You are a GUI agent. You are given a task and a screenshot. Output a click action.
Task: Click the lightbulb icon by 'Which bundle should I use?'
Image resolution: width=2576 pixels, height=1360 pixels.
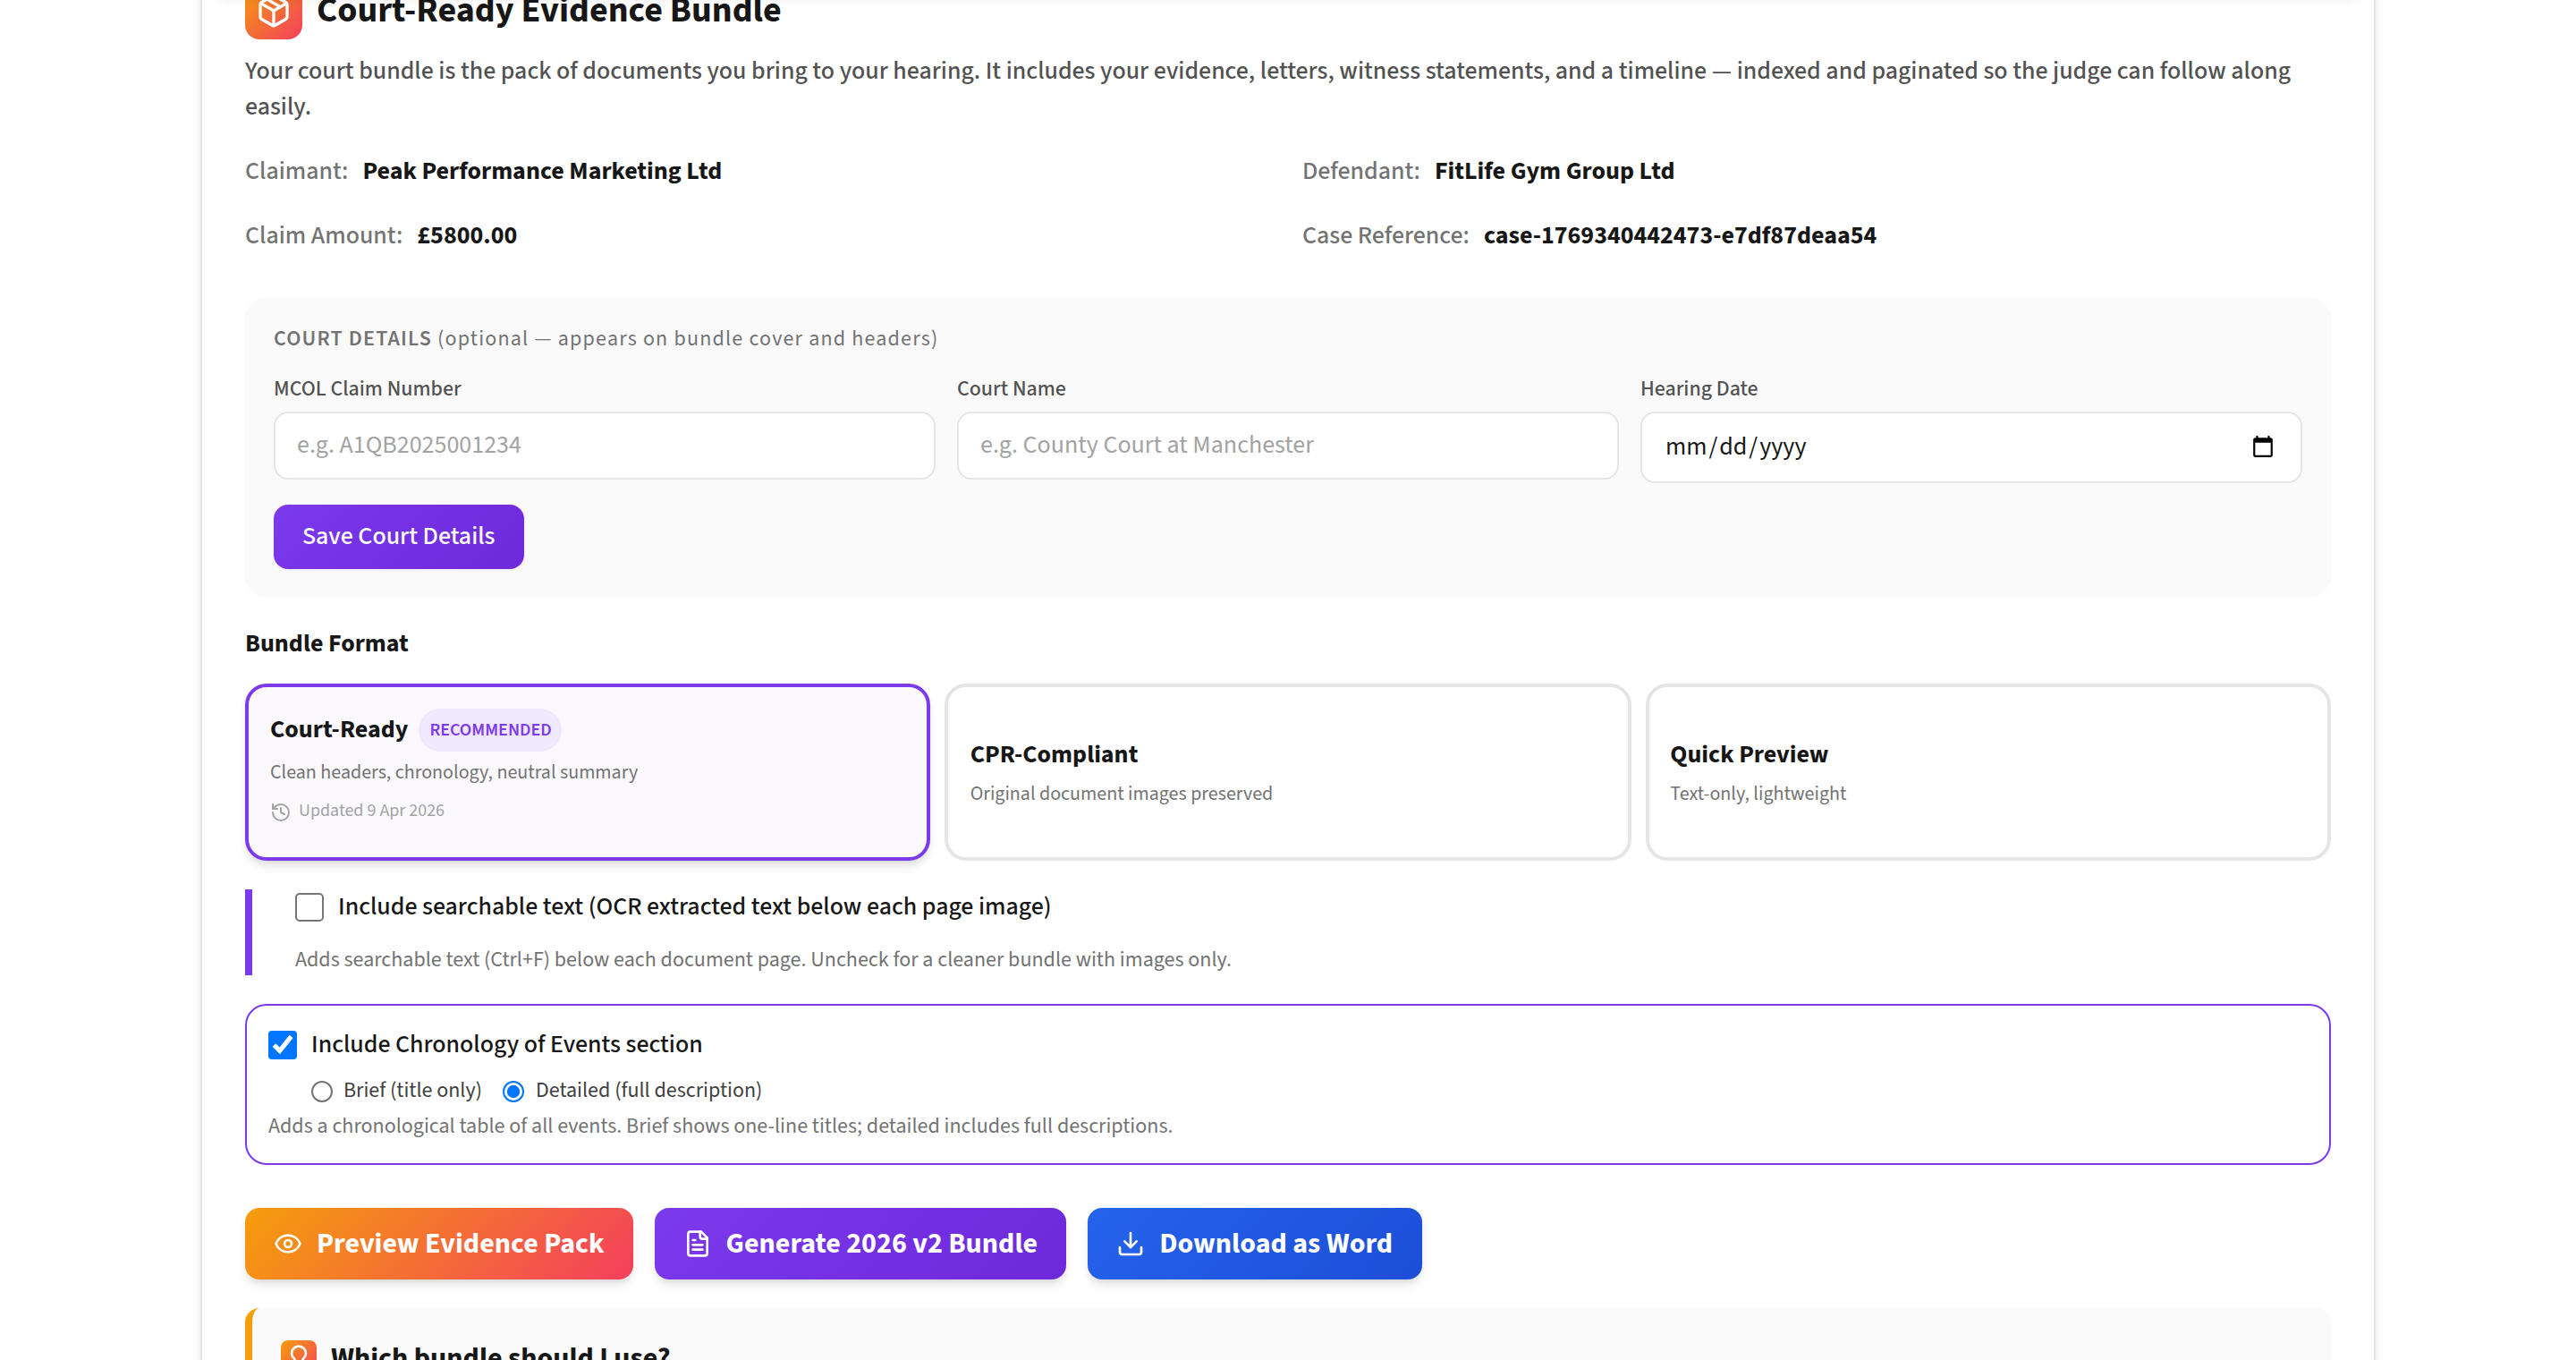click(x=298, y=1351)
